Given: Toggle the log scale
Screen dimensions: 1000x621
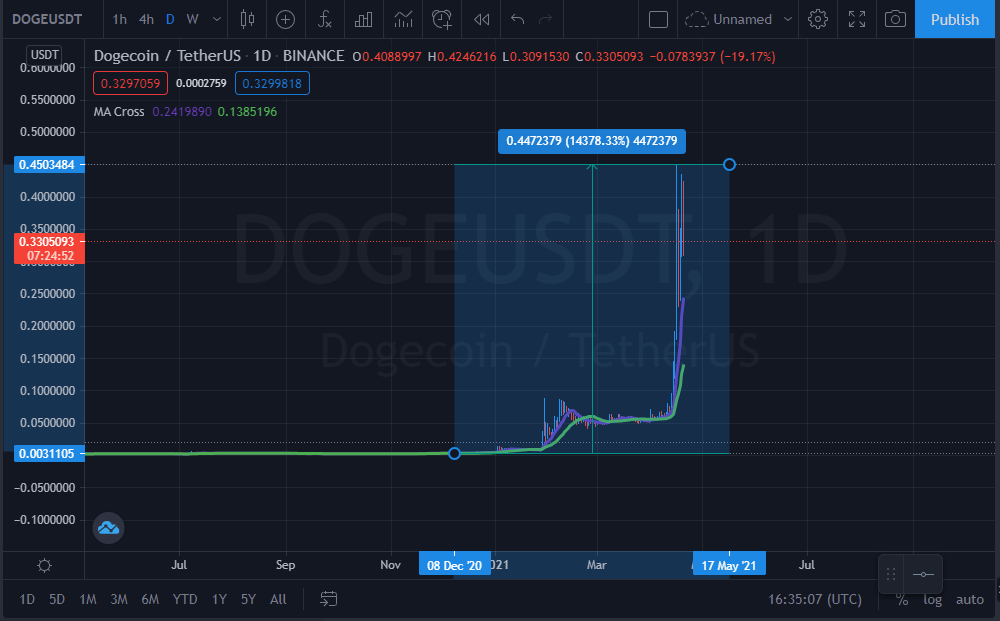Looking at the screenshot, I should coord(932,599).
